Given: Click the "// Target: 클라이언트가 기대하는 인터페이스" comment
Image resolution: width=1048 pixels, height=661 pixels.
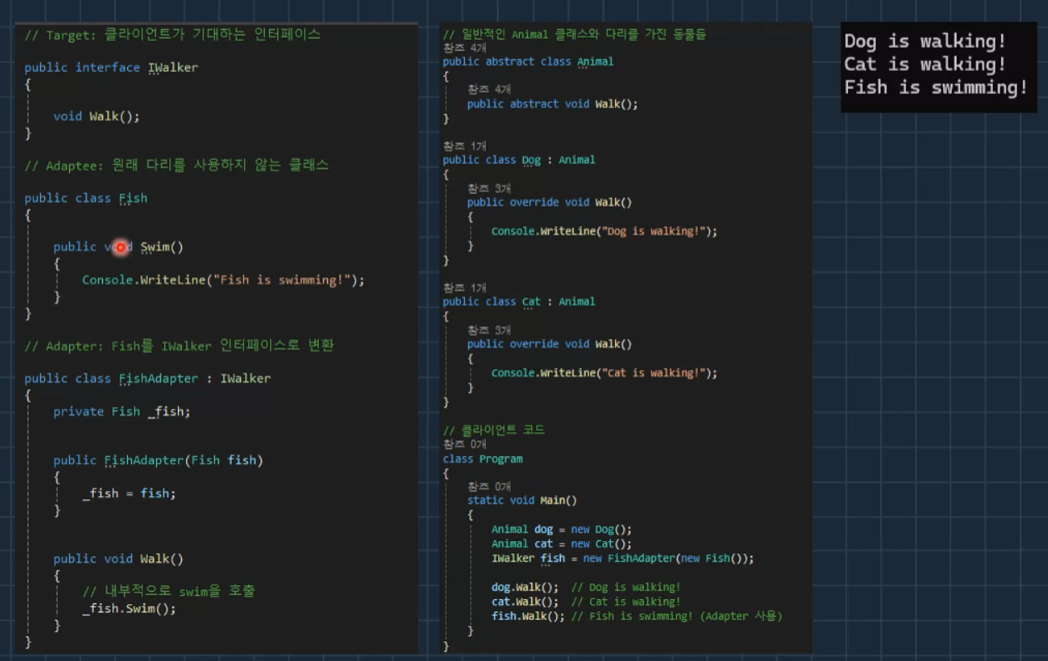Looking at the screenshot, I should [x=172, y=35].
